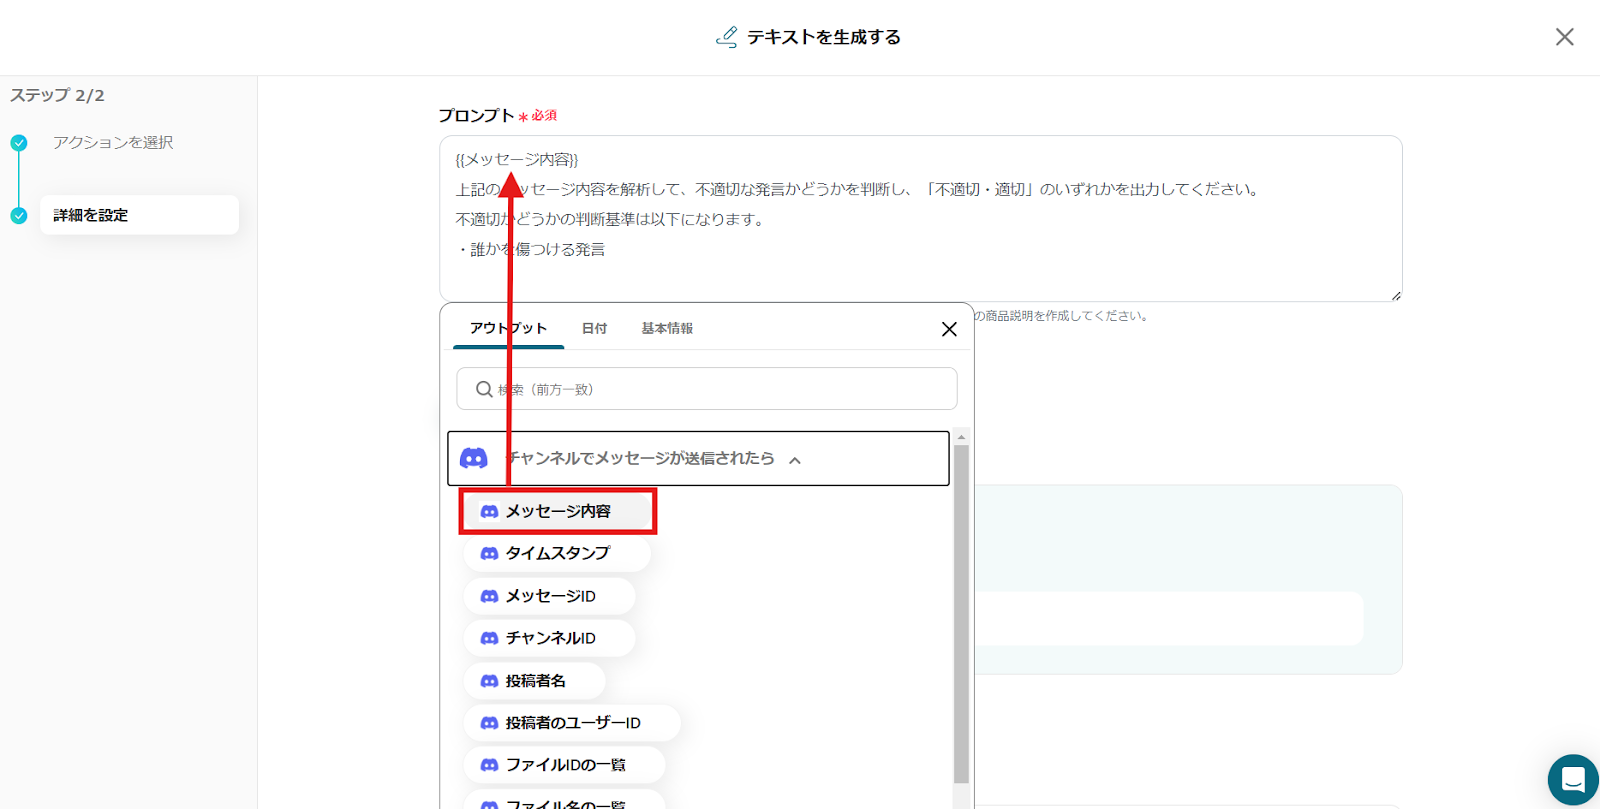Insert the メッセージID output
This screenshot has height=809, width=1600.
[550, 596]
